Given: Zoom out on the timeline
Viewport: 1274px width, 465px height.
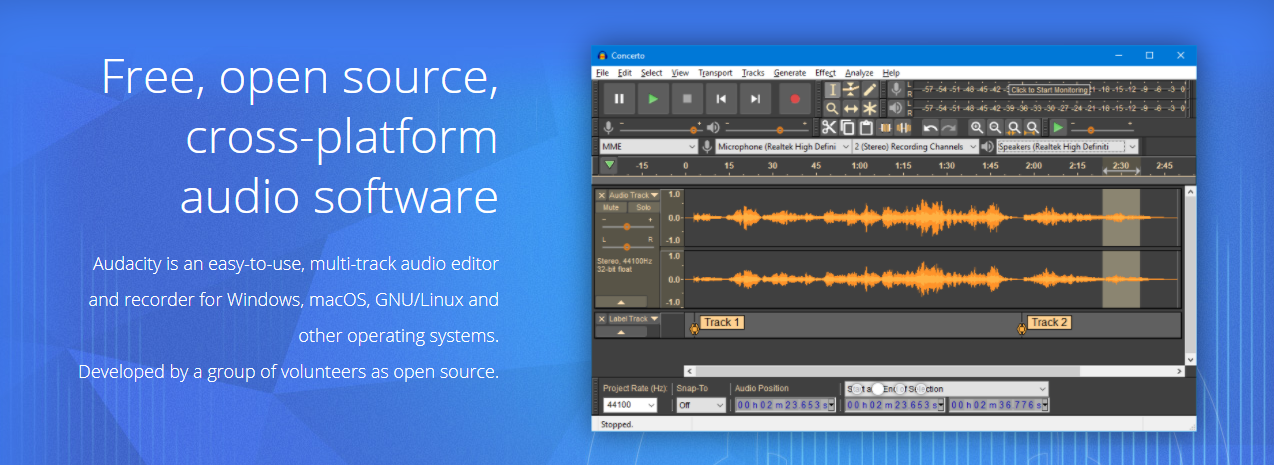Looking at the screenshot, I should point(995,127).
